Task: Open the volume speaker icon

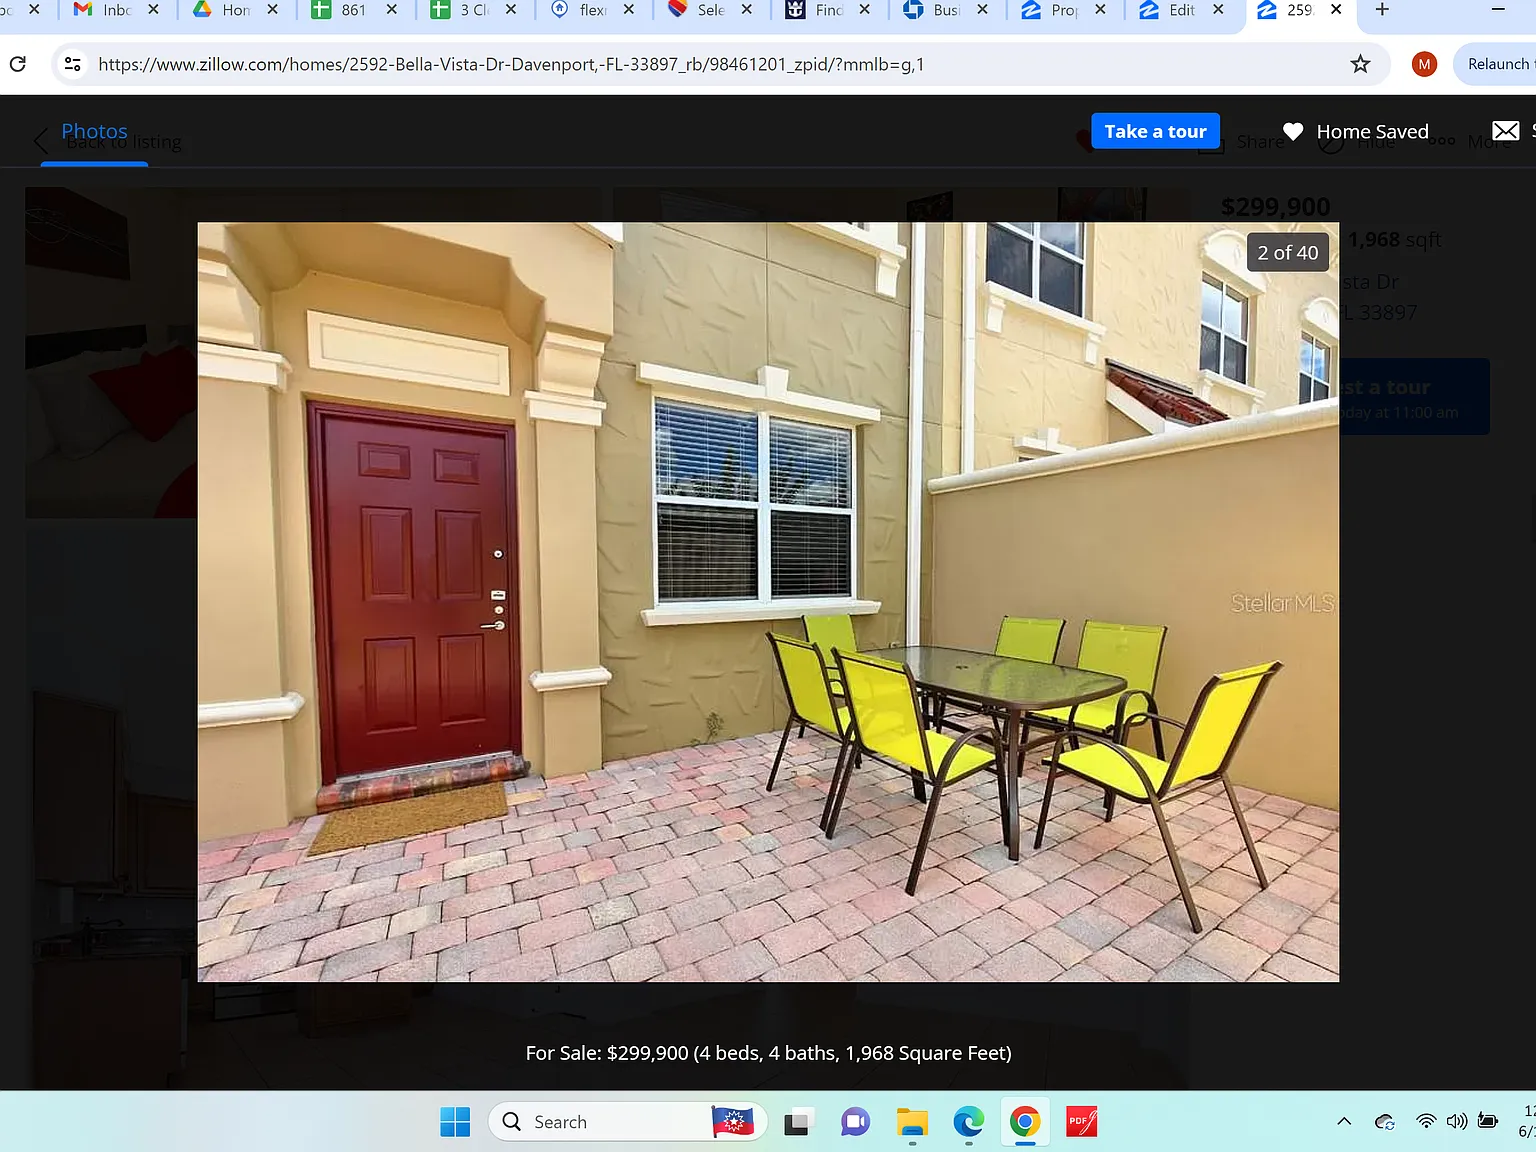Action: coord(1457,1121)
